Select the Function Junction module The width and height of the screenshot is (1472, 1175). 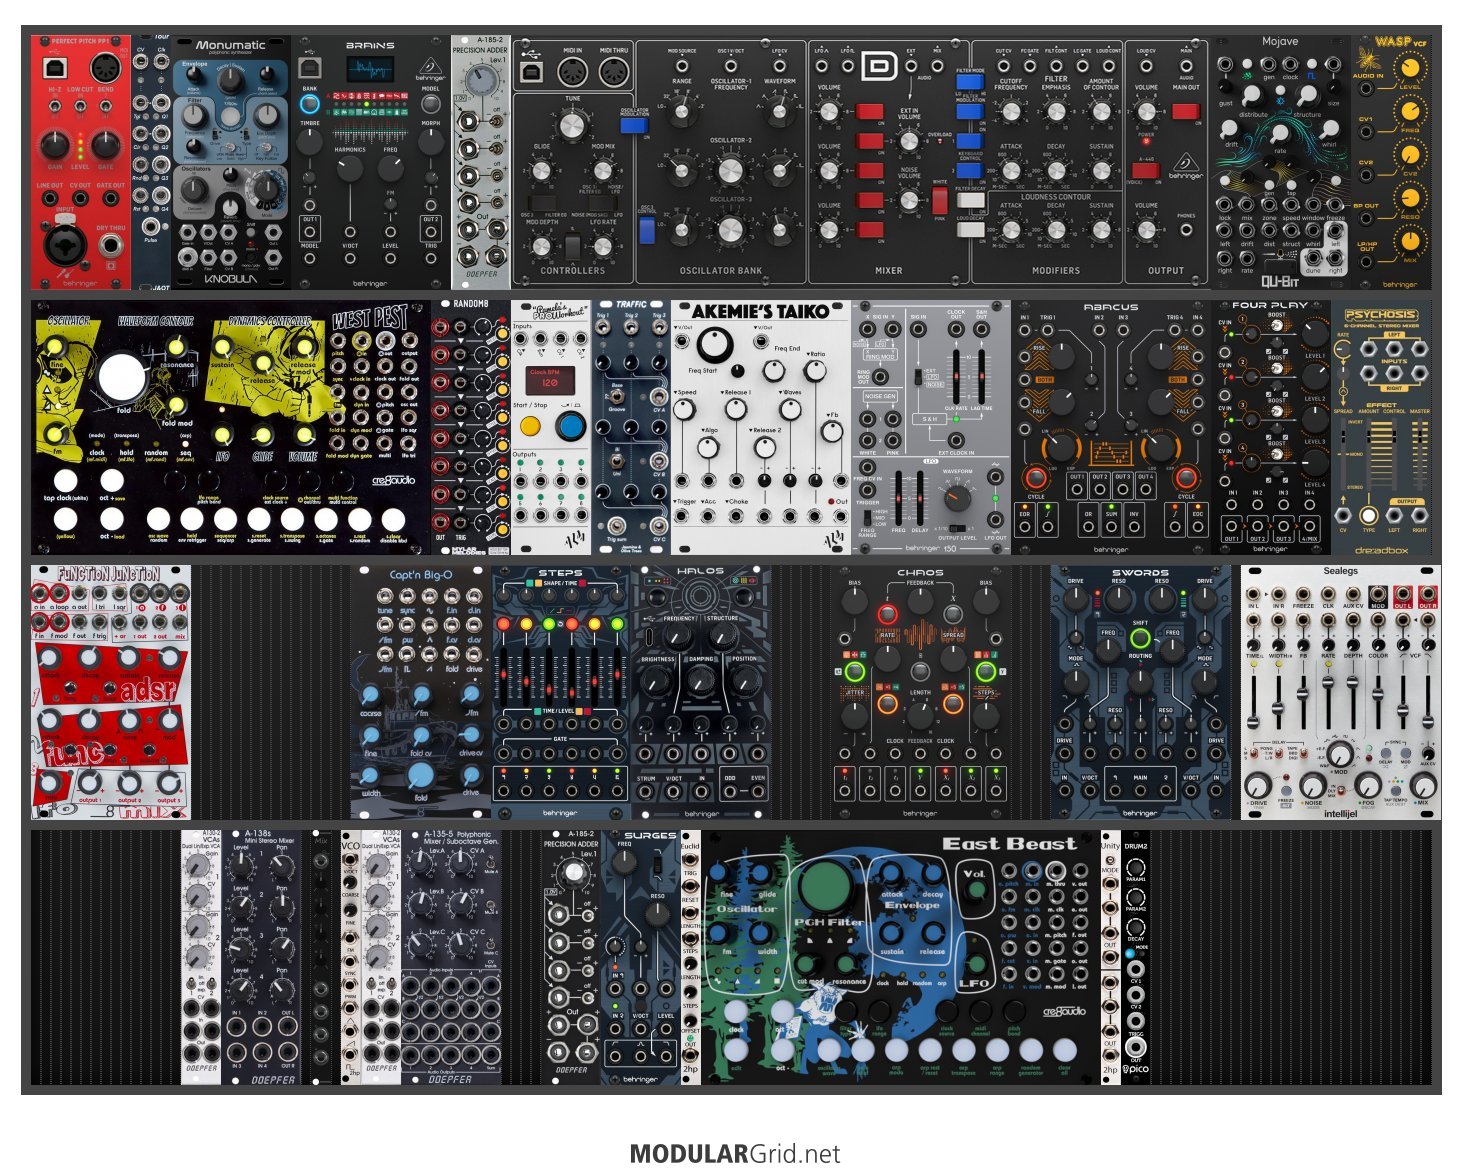[x=111, y=692]
